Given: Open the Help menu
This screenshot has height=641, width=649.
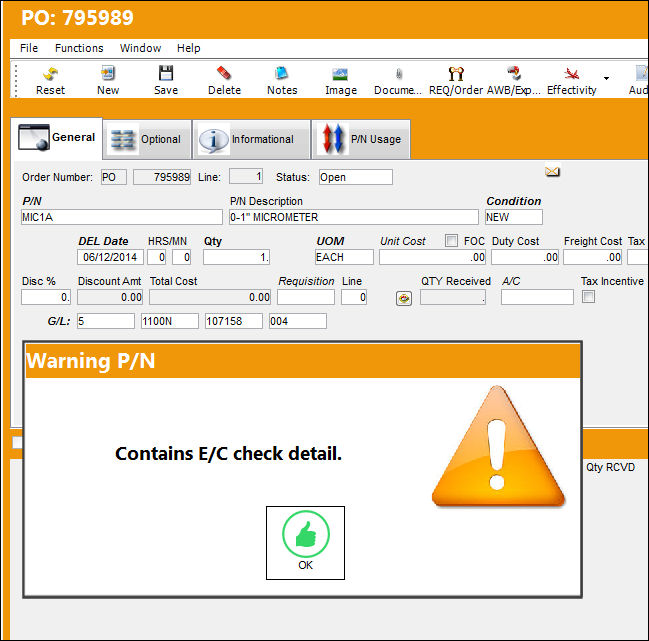Looking at the screenshot, I should [x=189, y=48].
